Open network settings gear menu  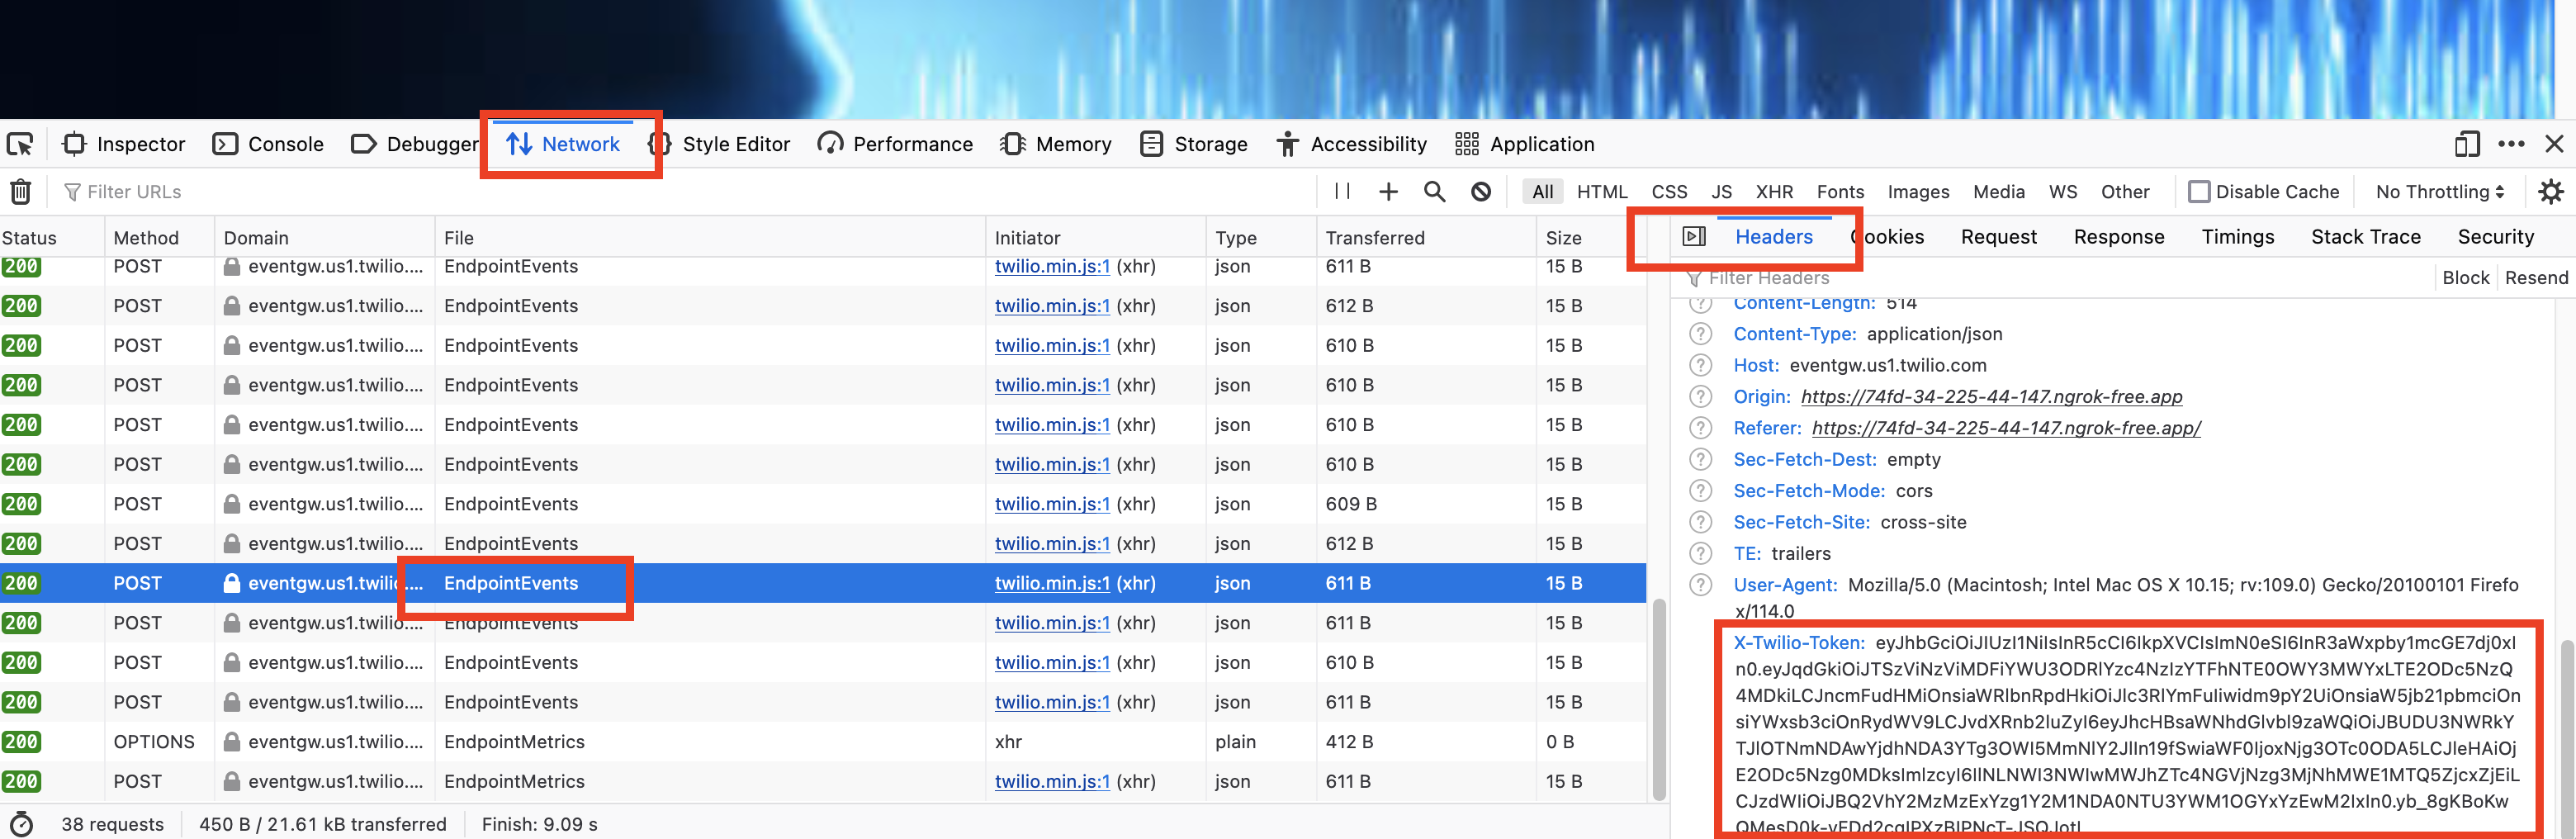coord(2551,191)
